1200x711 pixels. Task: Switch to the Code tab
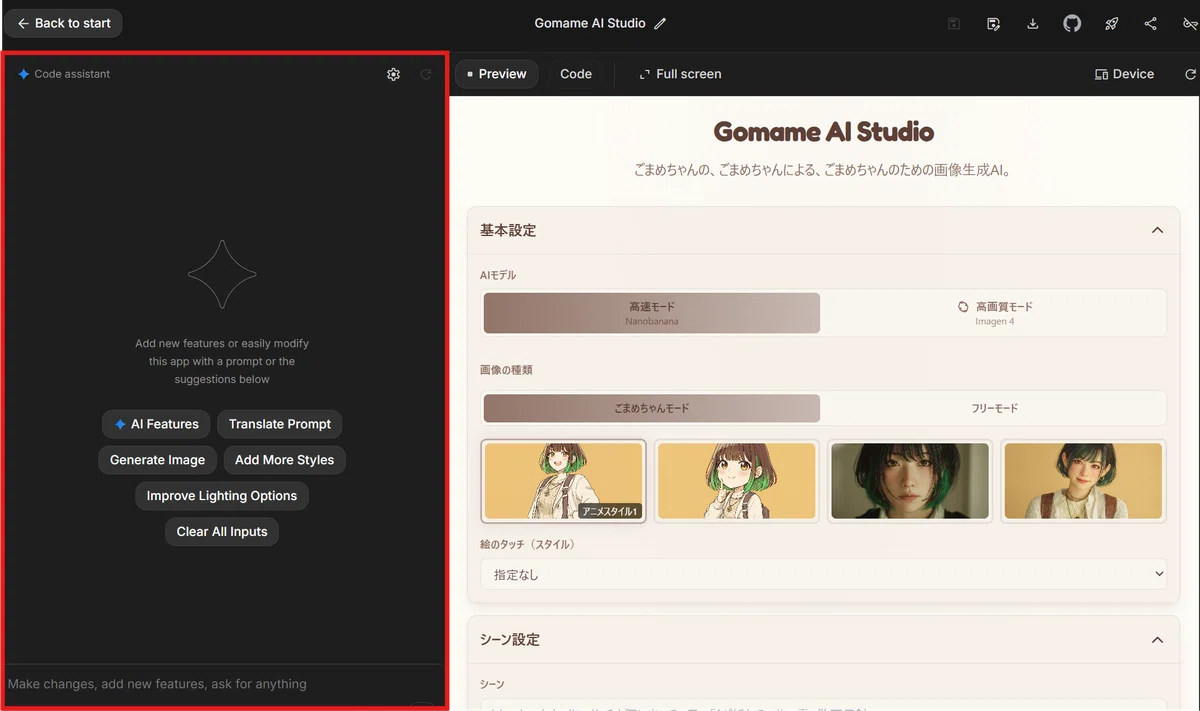(x=576, y=74)
